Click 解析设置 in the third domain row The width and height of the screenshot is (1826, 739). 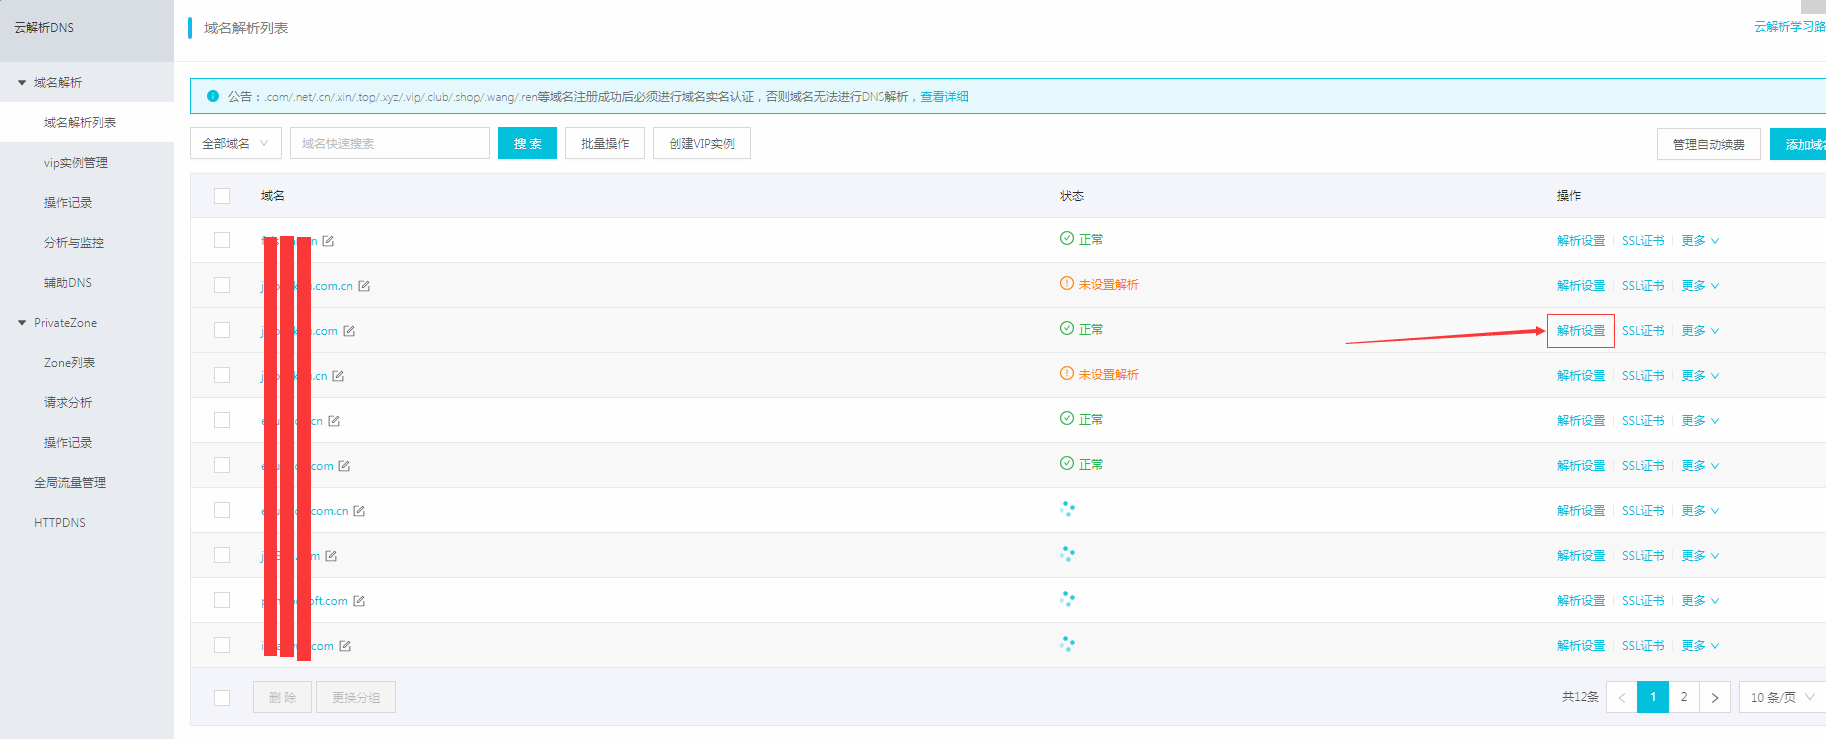(x=1581, y=331)
